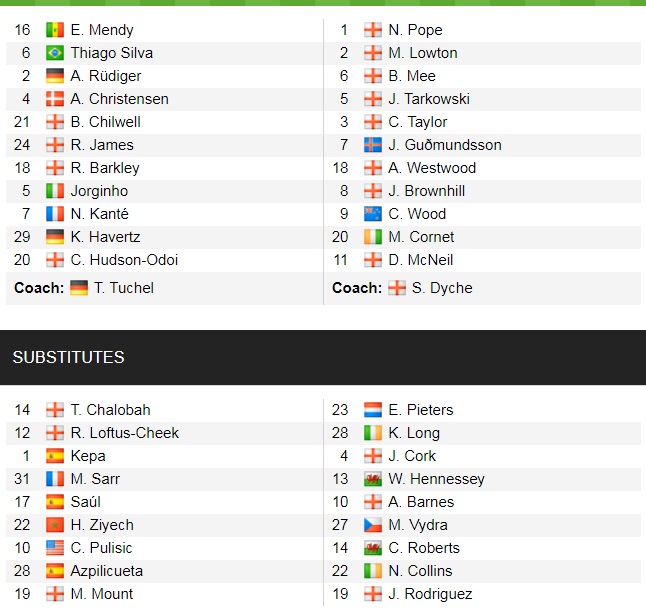Select N. Pope in Burnley lineup
The width and height of the screenshot is (646, 615).
tap(415, 30)
